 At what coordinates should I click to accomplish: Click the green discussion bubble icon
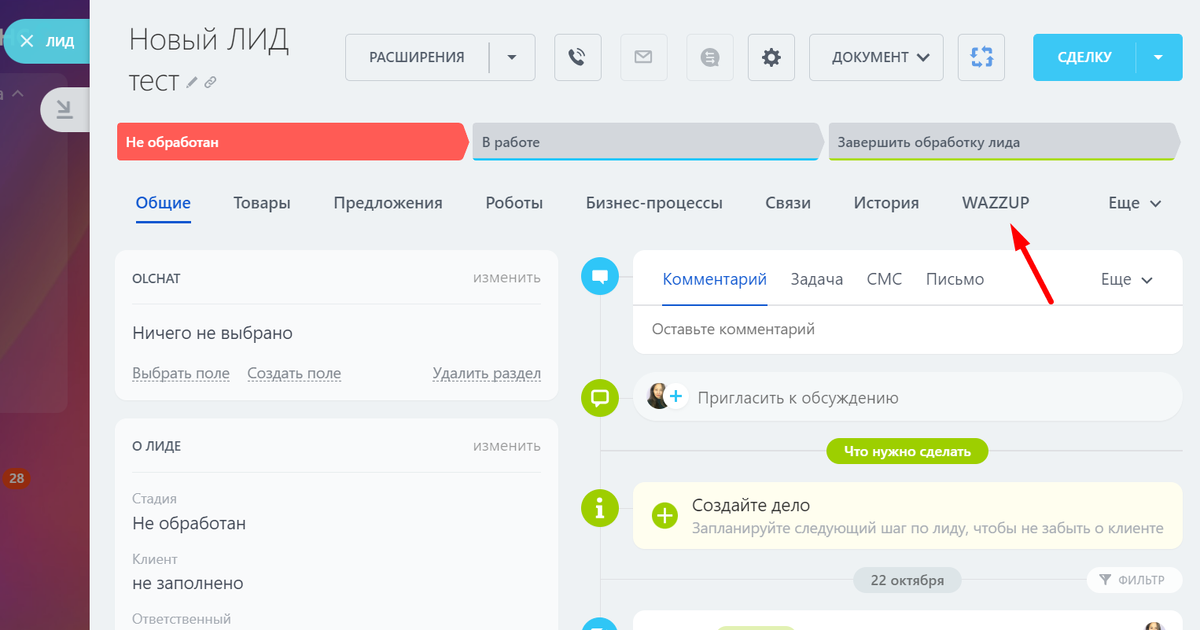click(599, 398)
